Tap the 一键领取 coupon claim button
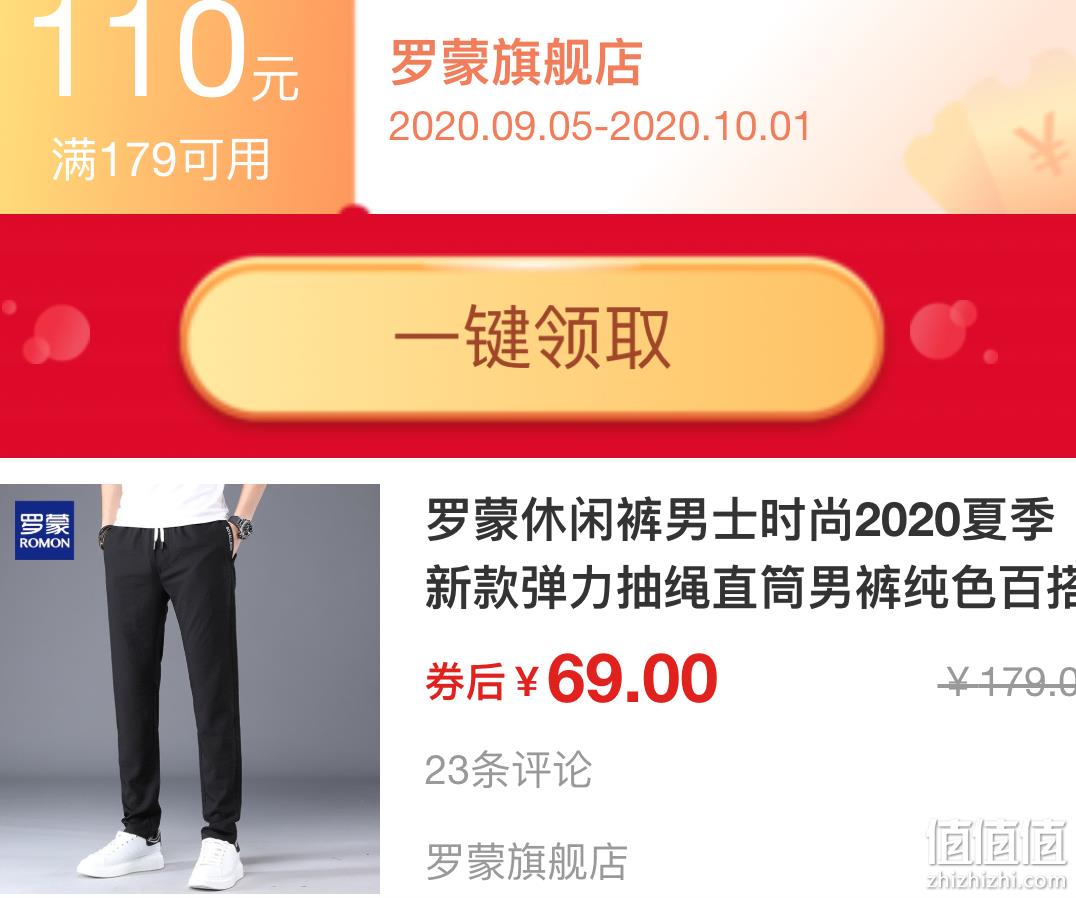Screen dimensions: 1076x898 pos(532,337)
